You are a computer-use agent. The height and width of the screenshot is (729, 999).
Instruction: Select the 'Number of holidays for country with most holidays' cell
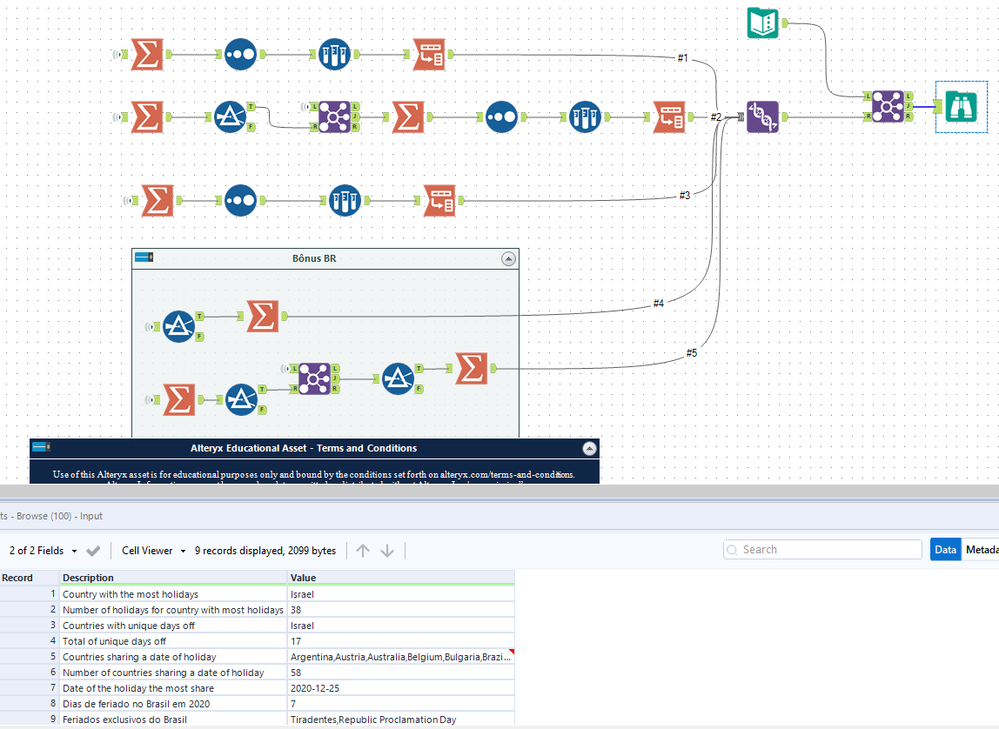coord(174,610)
